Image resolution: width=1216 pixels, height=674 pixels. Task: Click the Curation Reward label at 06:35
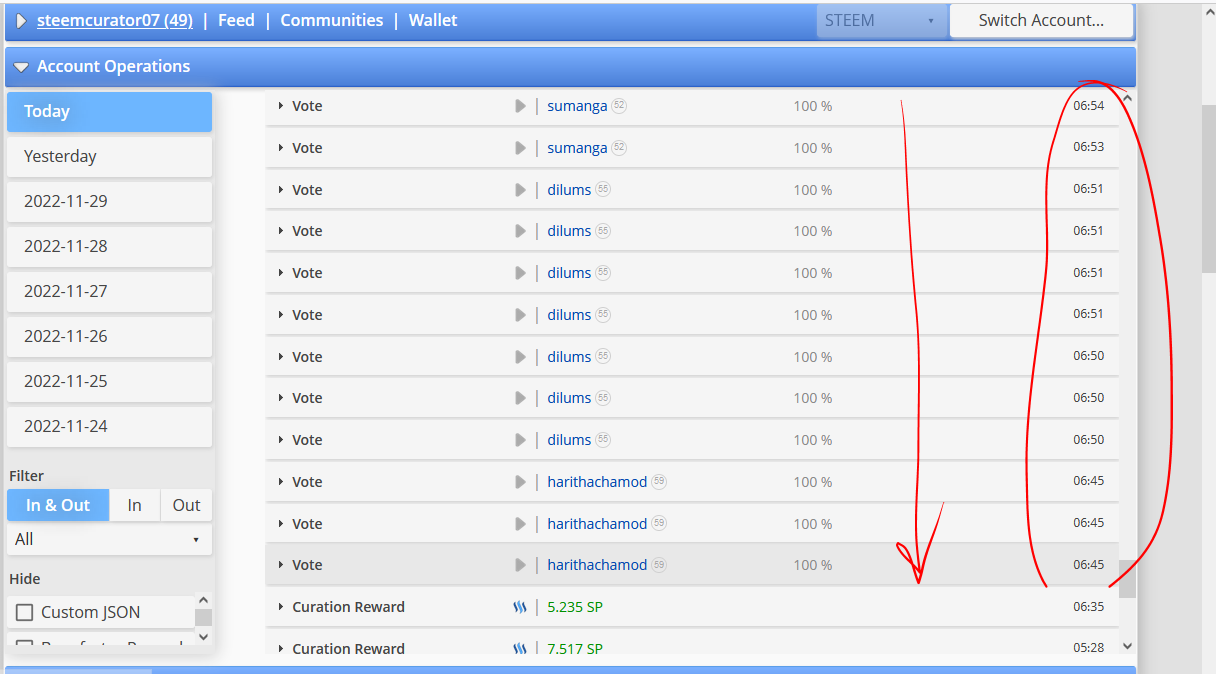coord(348,607)
